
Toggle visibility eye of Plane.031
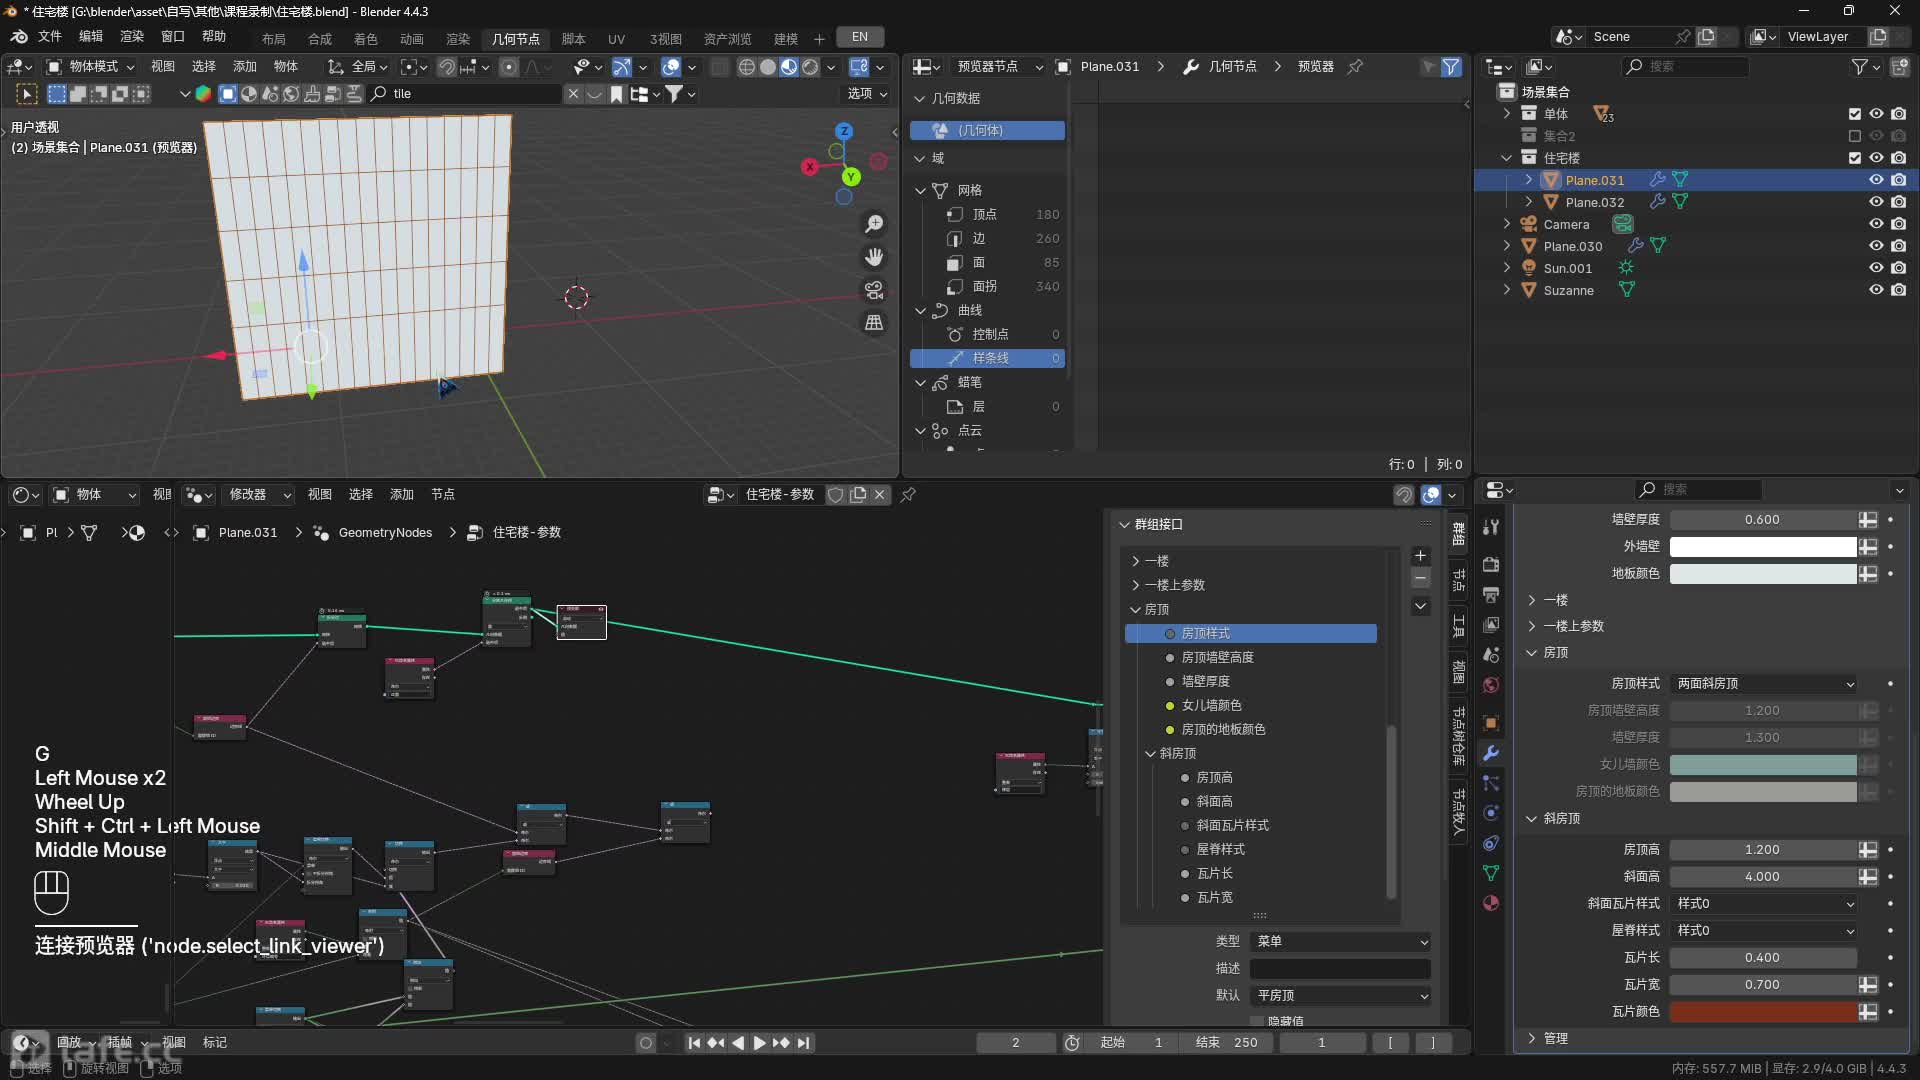1876,180
